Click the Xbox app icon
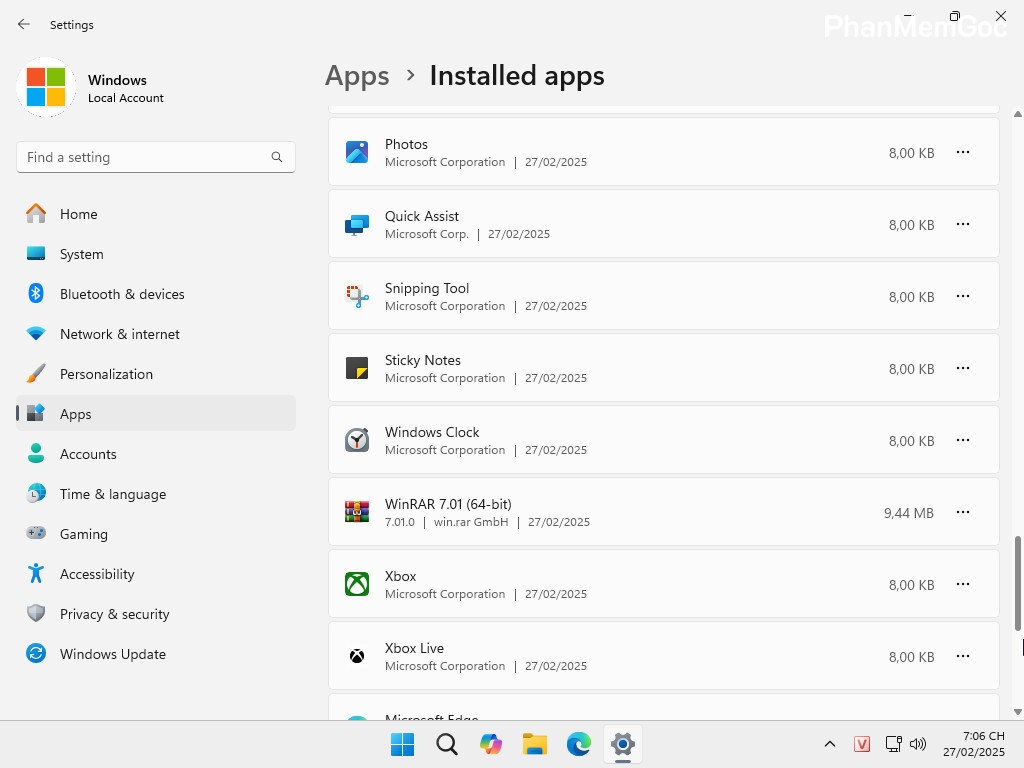The image size is (1024, 768). [x=357, y=584]
